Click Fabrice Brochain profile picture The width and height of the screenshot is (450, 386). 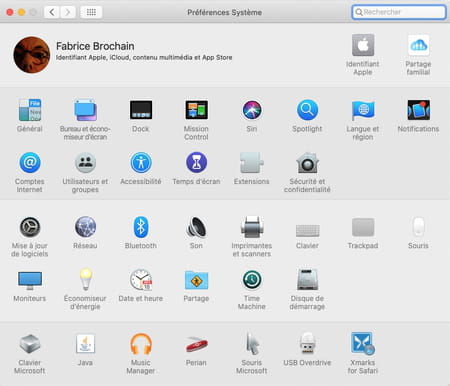click(32, 55)
